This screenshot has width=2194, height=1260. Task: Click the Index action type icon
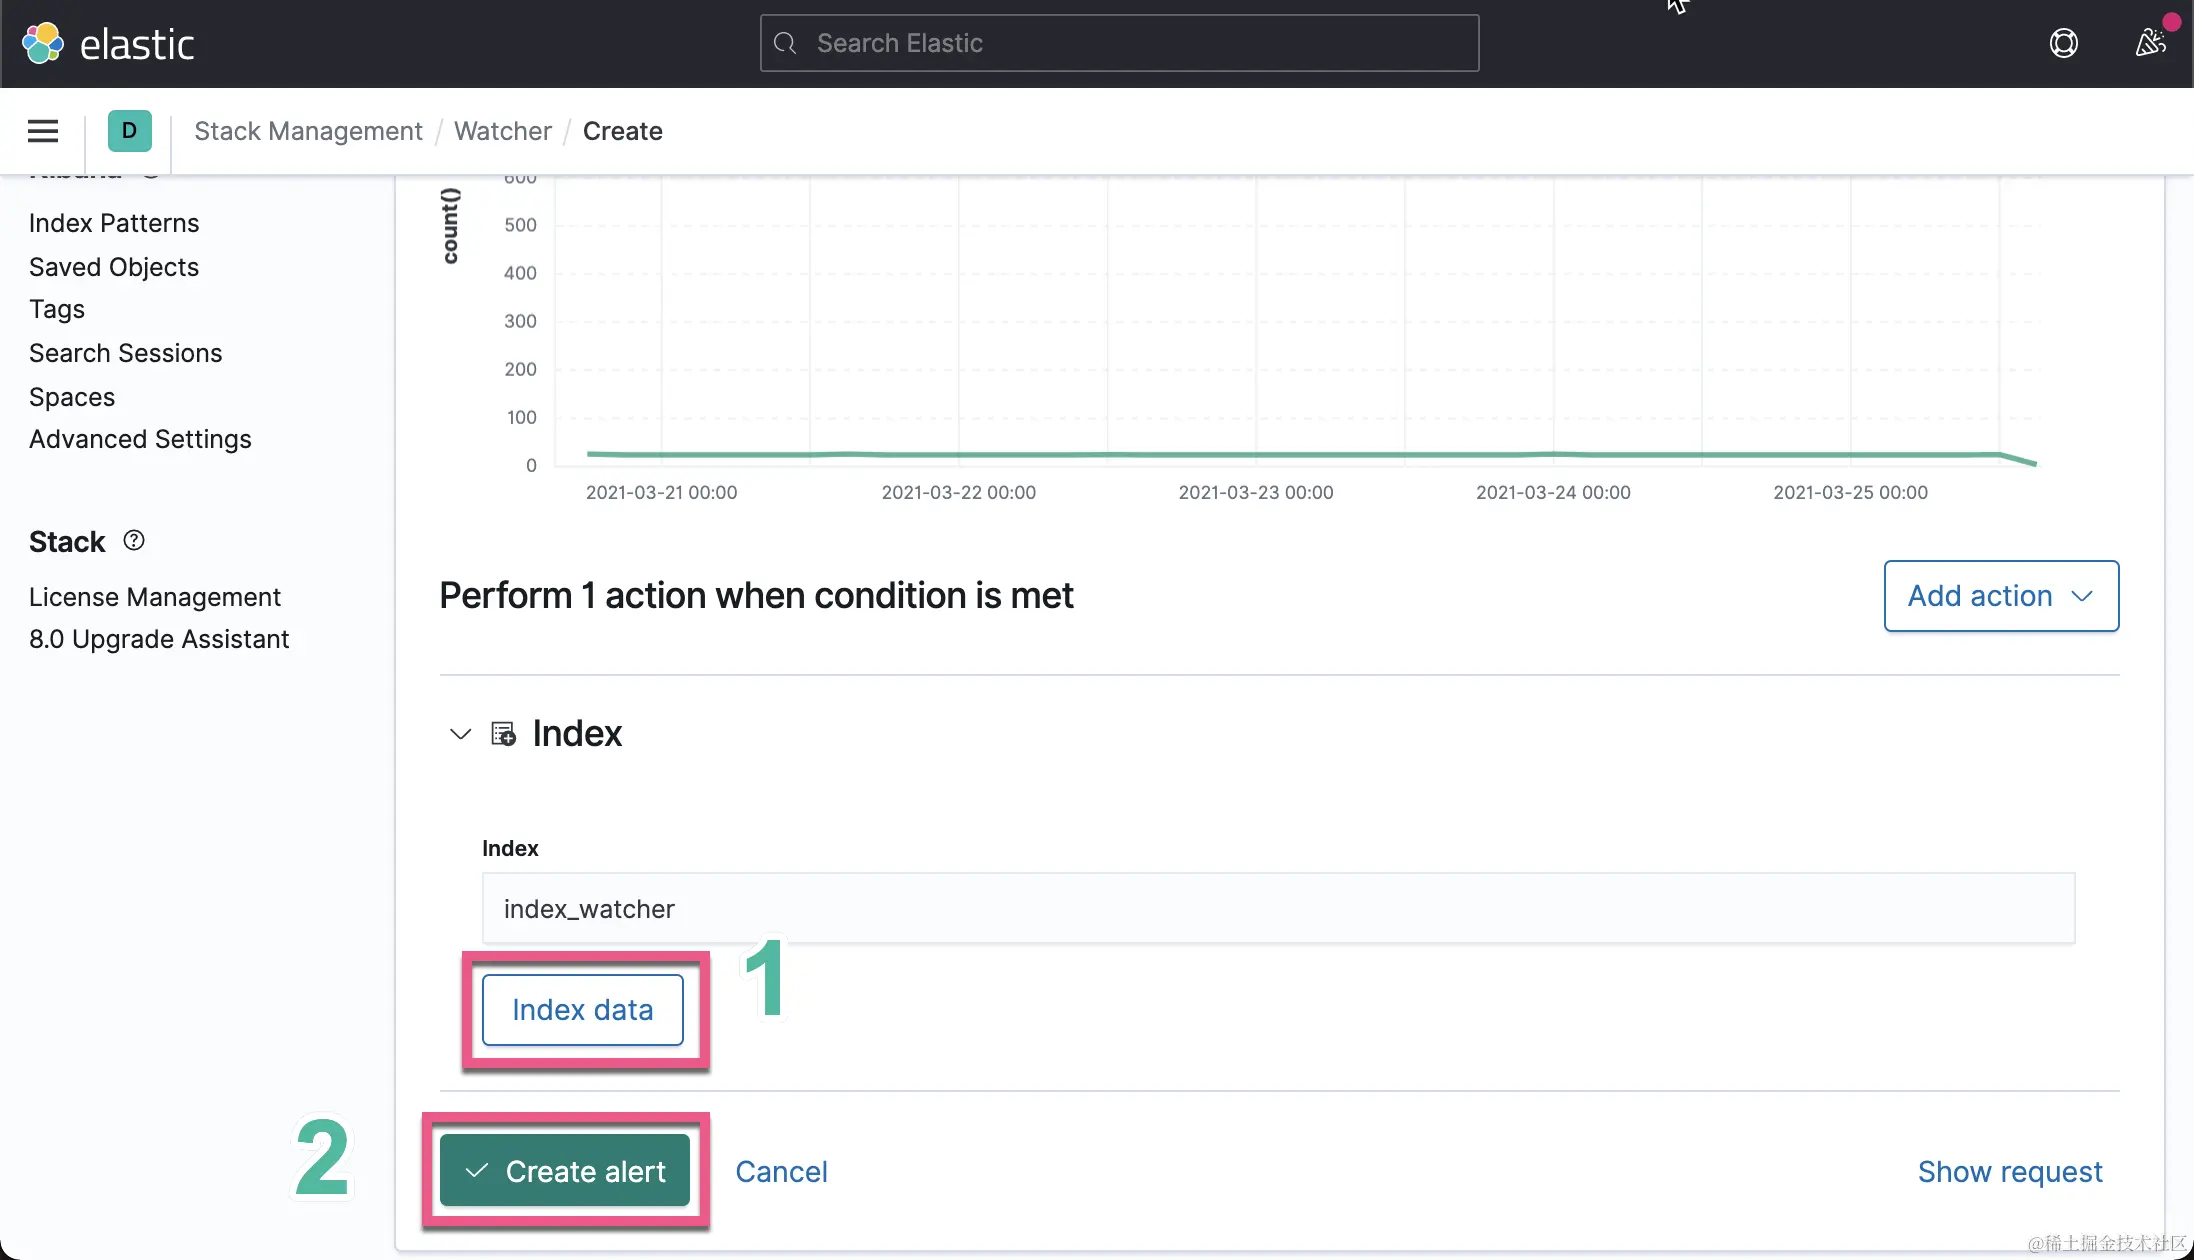click(x=503, y=734)
